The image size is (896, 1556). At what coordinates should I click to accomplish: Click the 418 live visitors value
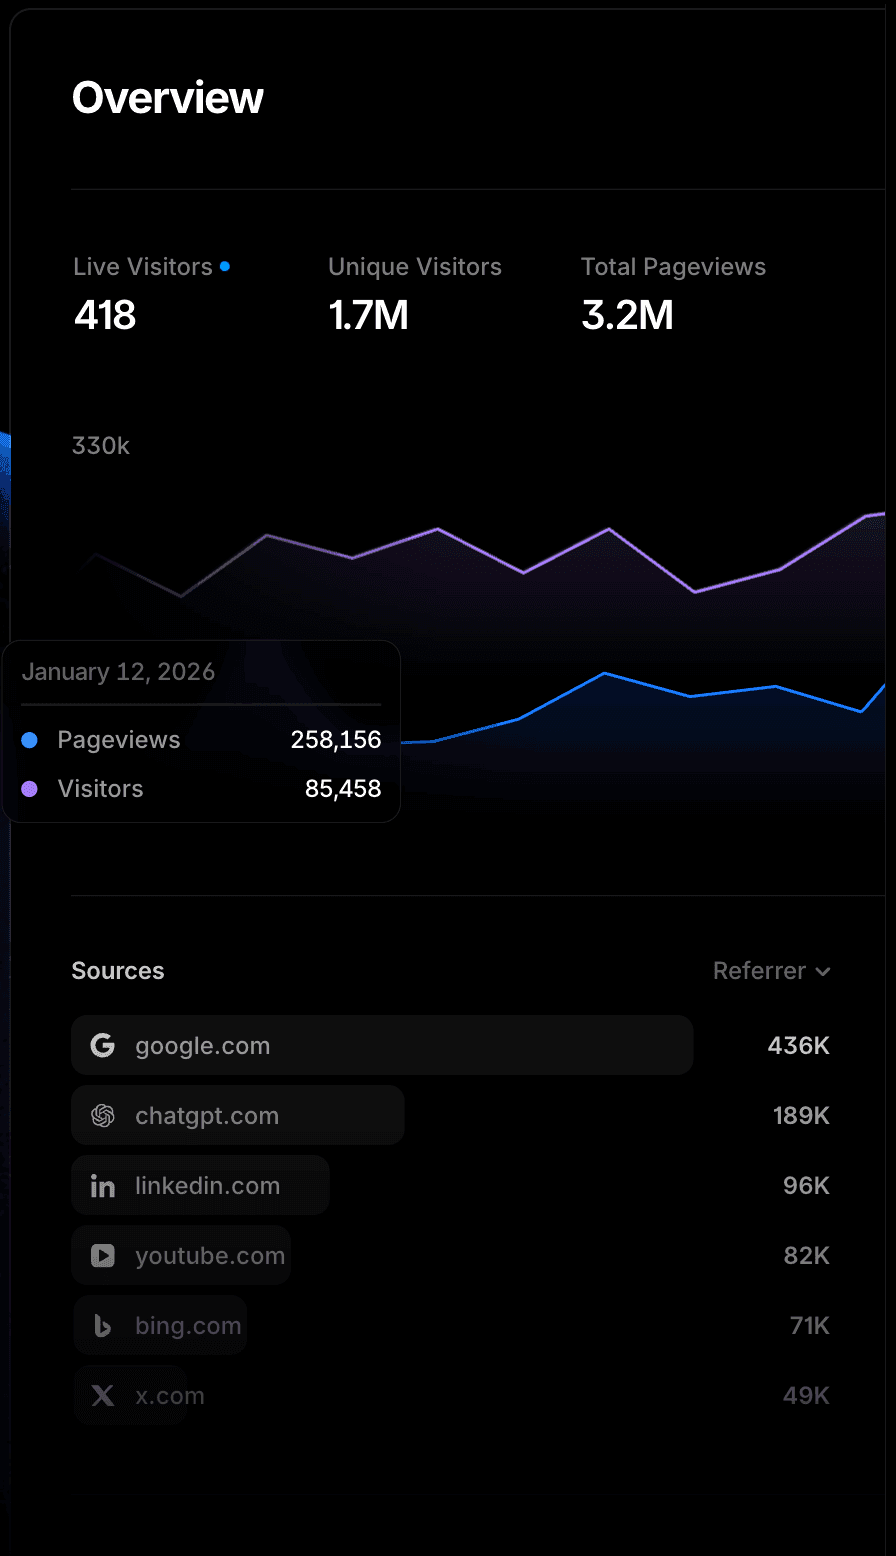point(105,316)
